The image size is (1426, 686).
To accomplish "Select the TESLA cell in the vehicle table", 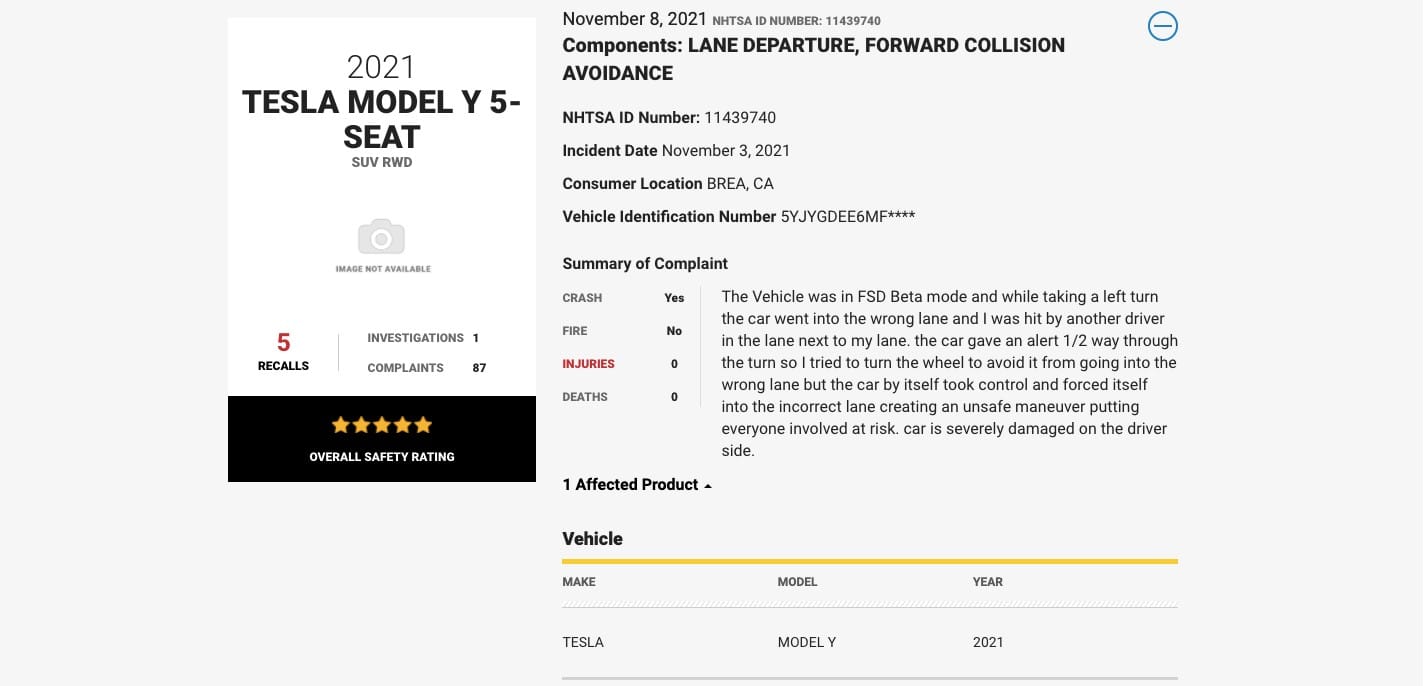I will tap(583, 642).
